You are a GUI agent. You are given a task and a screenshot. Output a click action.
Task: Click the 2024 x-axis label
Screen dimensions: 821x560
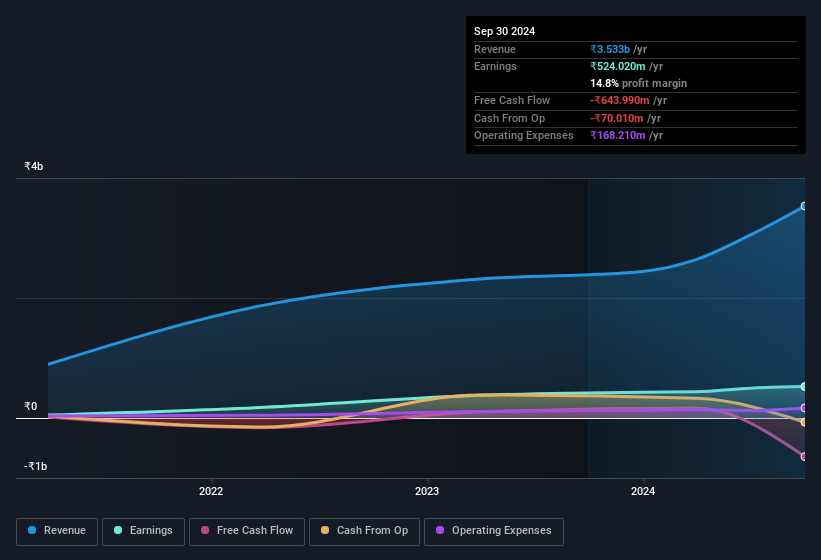(643, 491)
